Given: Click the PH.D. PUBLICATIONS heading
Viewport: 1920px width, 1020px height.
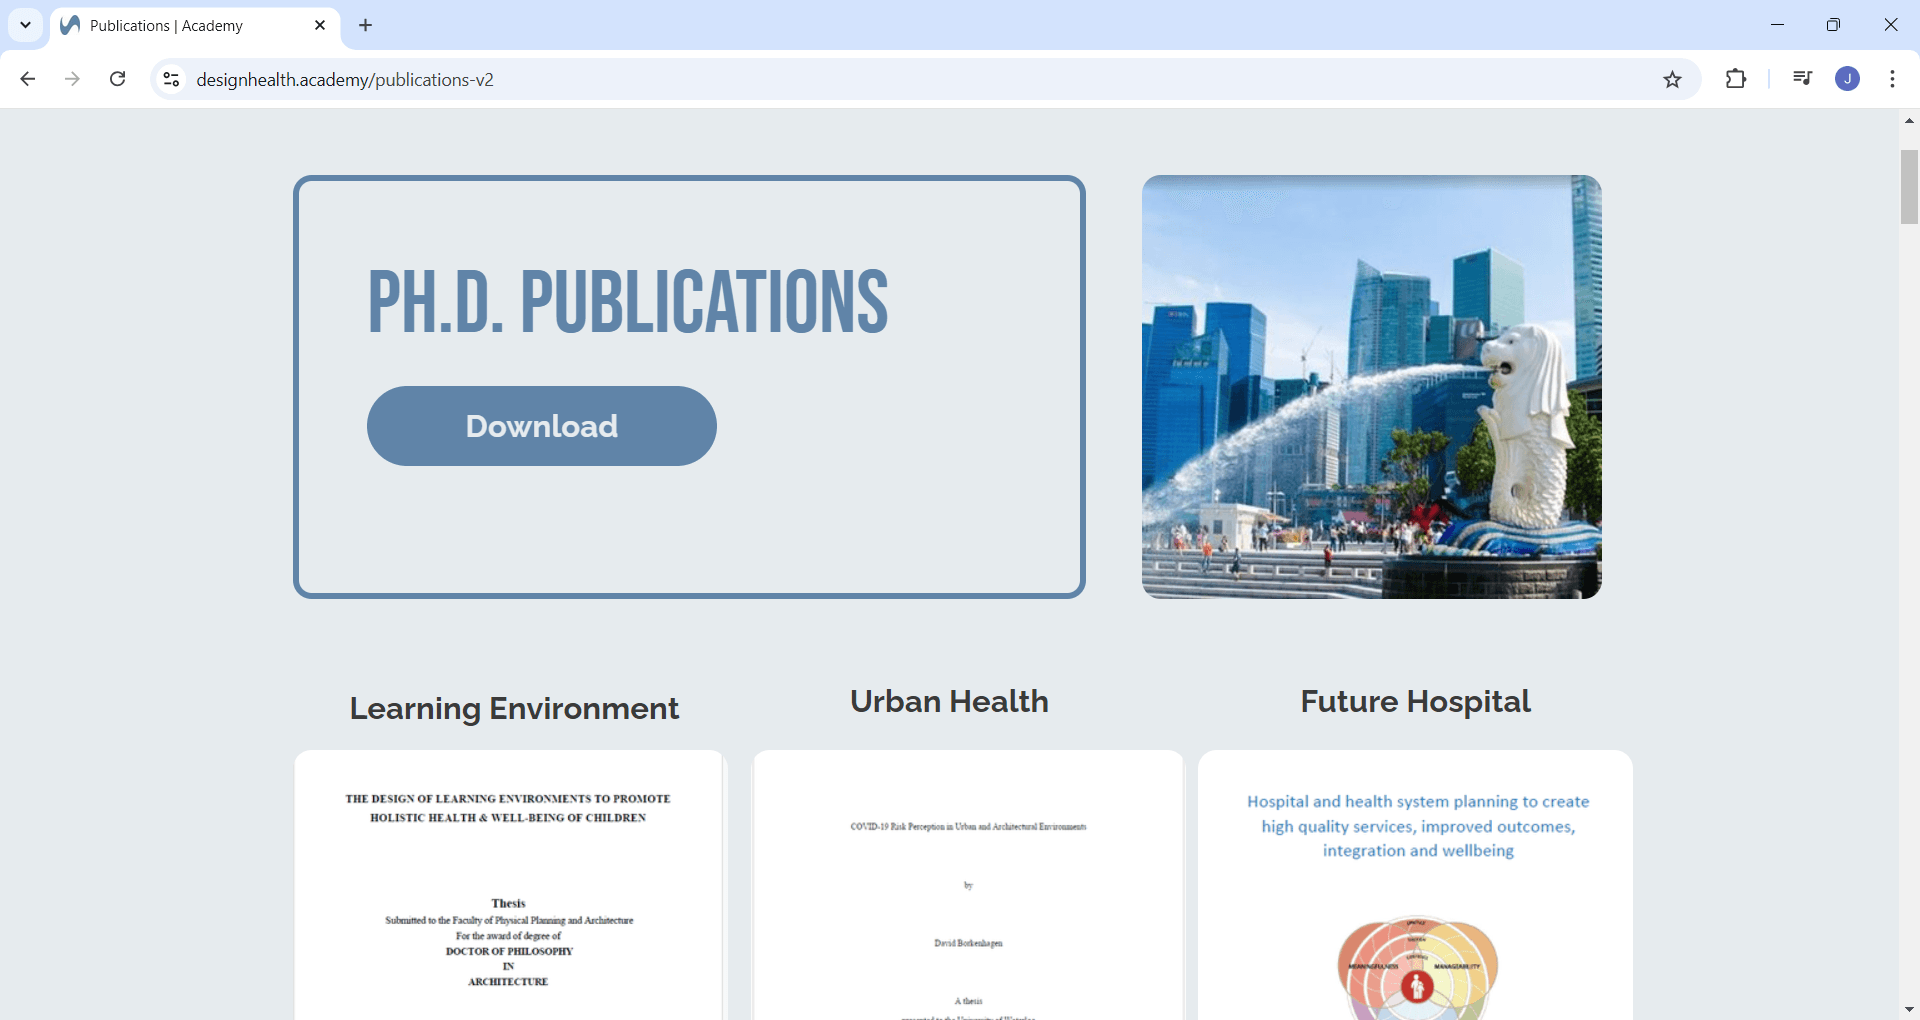Looking at the screenshot, I should [x=628, y=302].
